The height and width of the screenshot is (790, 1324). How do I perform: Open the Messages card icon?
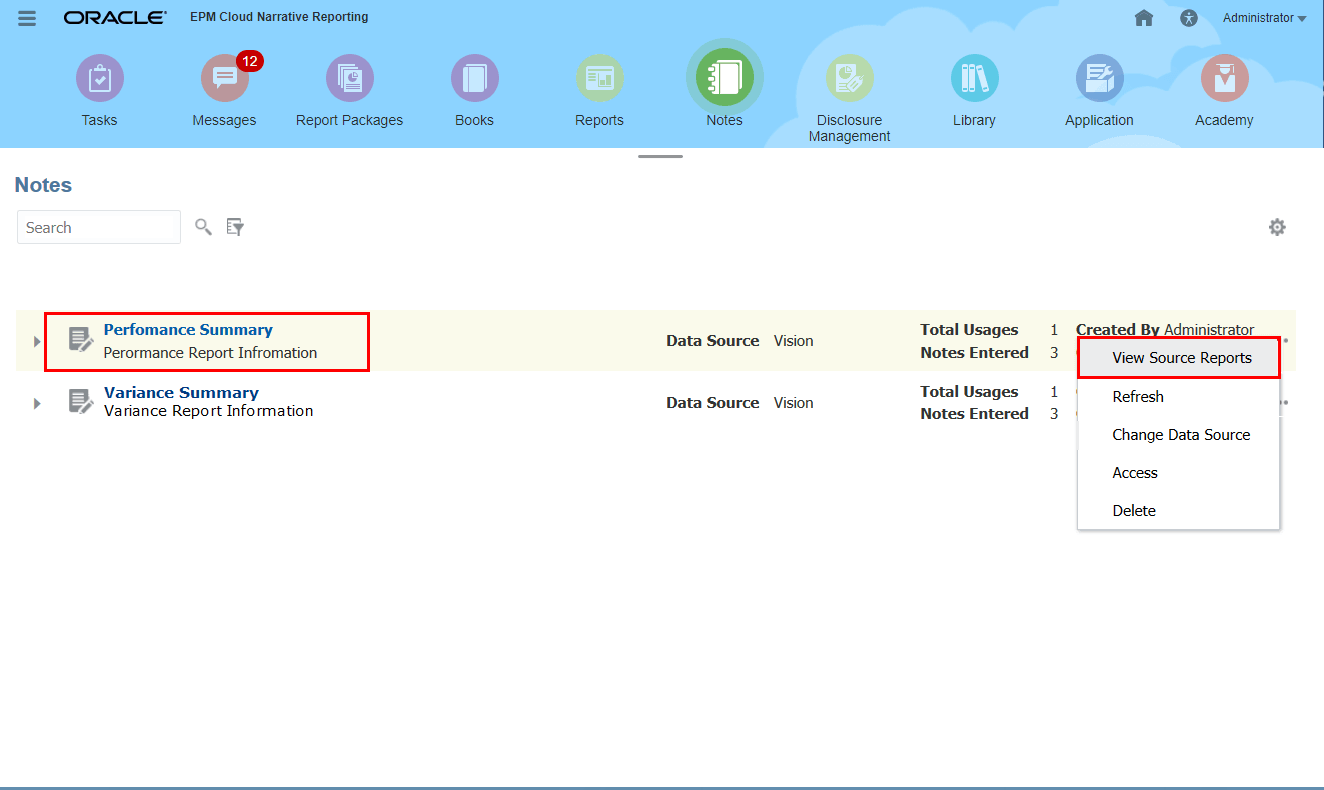pos(224,78)
